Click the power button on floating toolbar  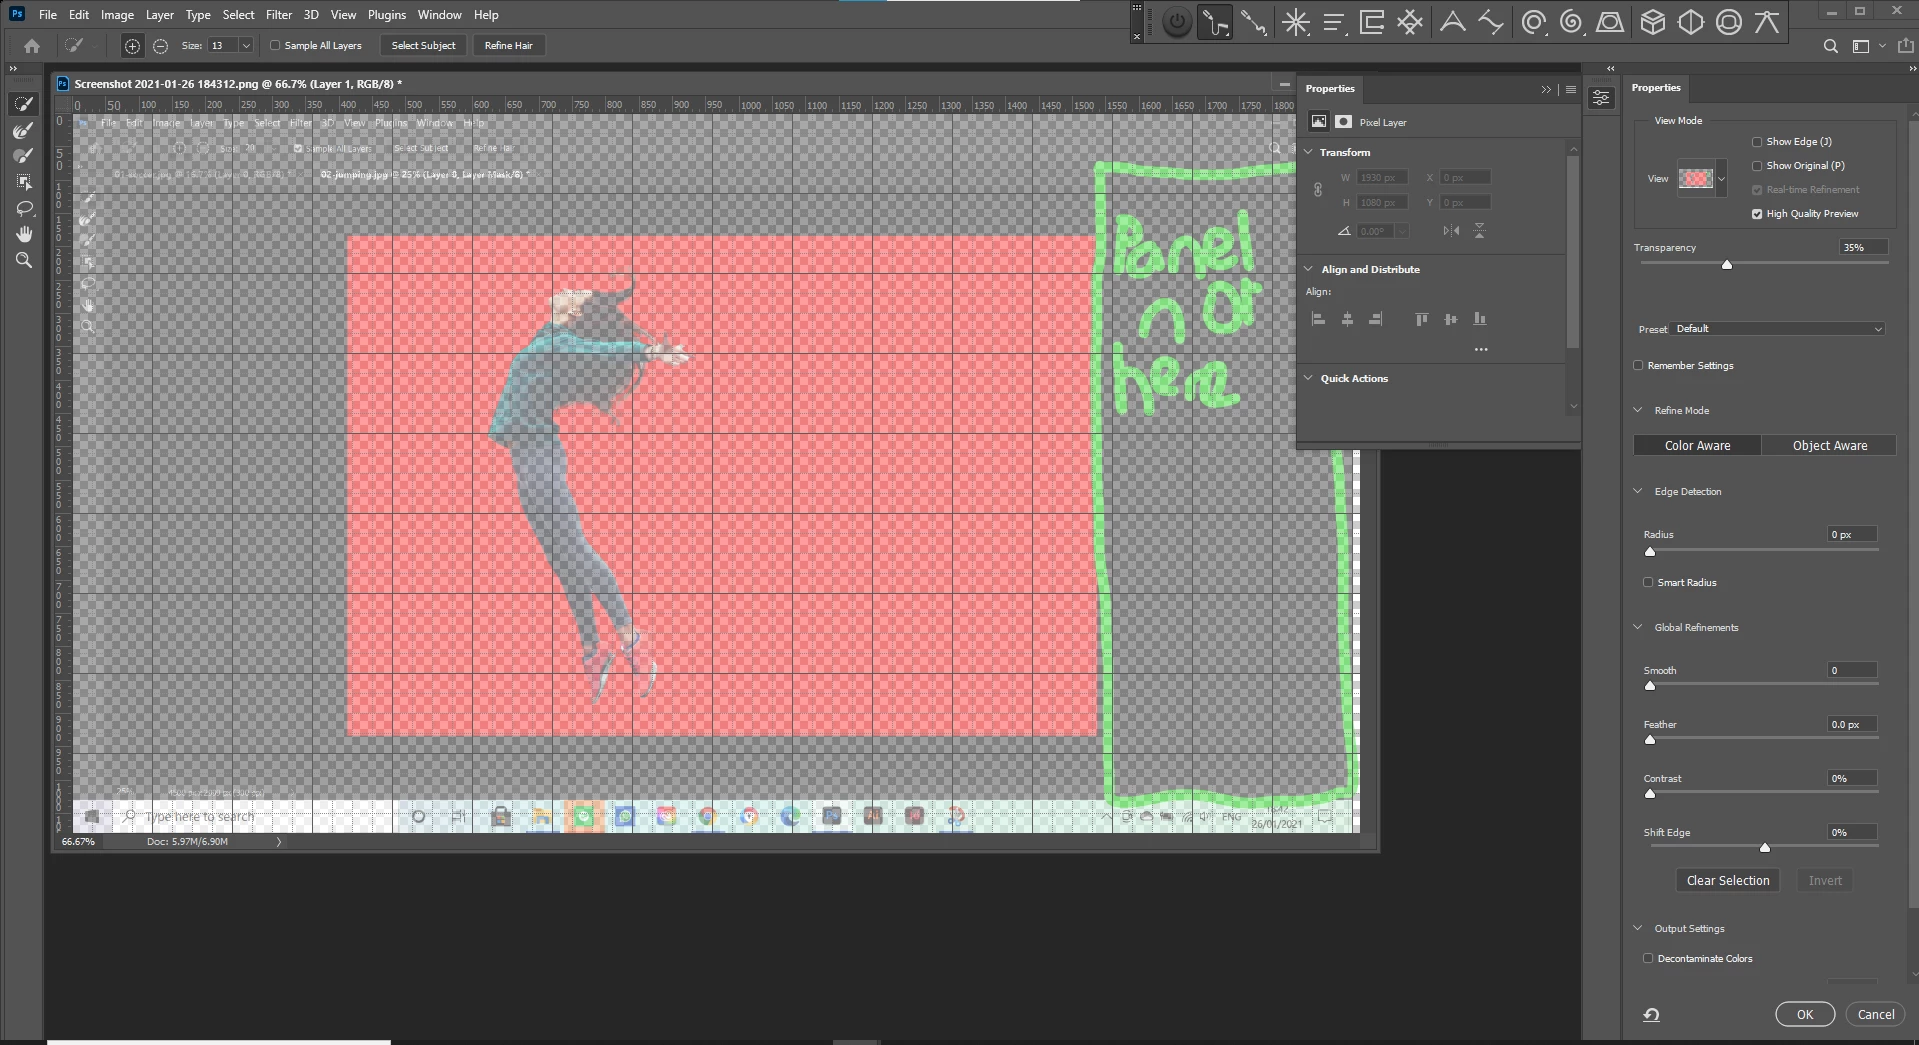pyautogui.click(x=1177, y=22)
